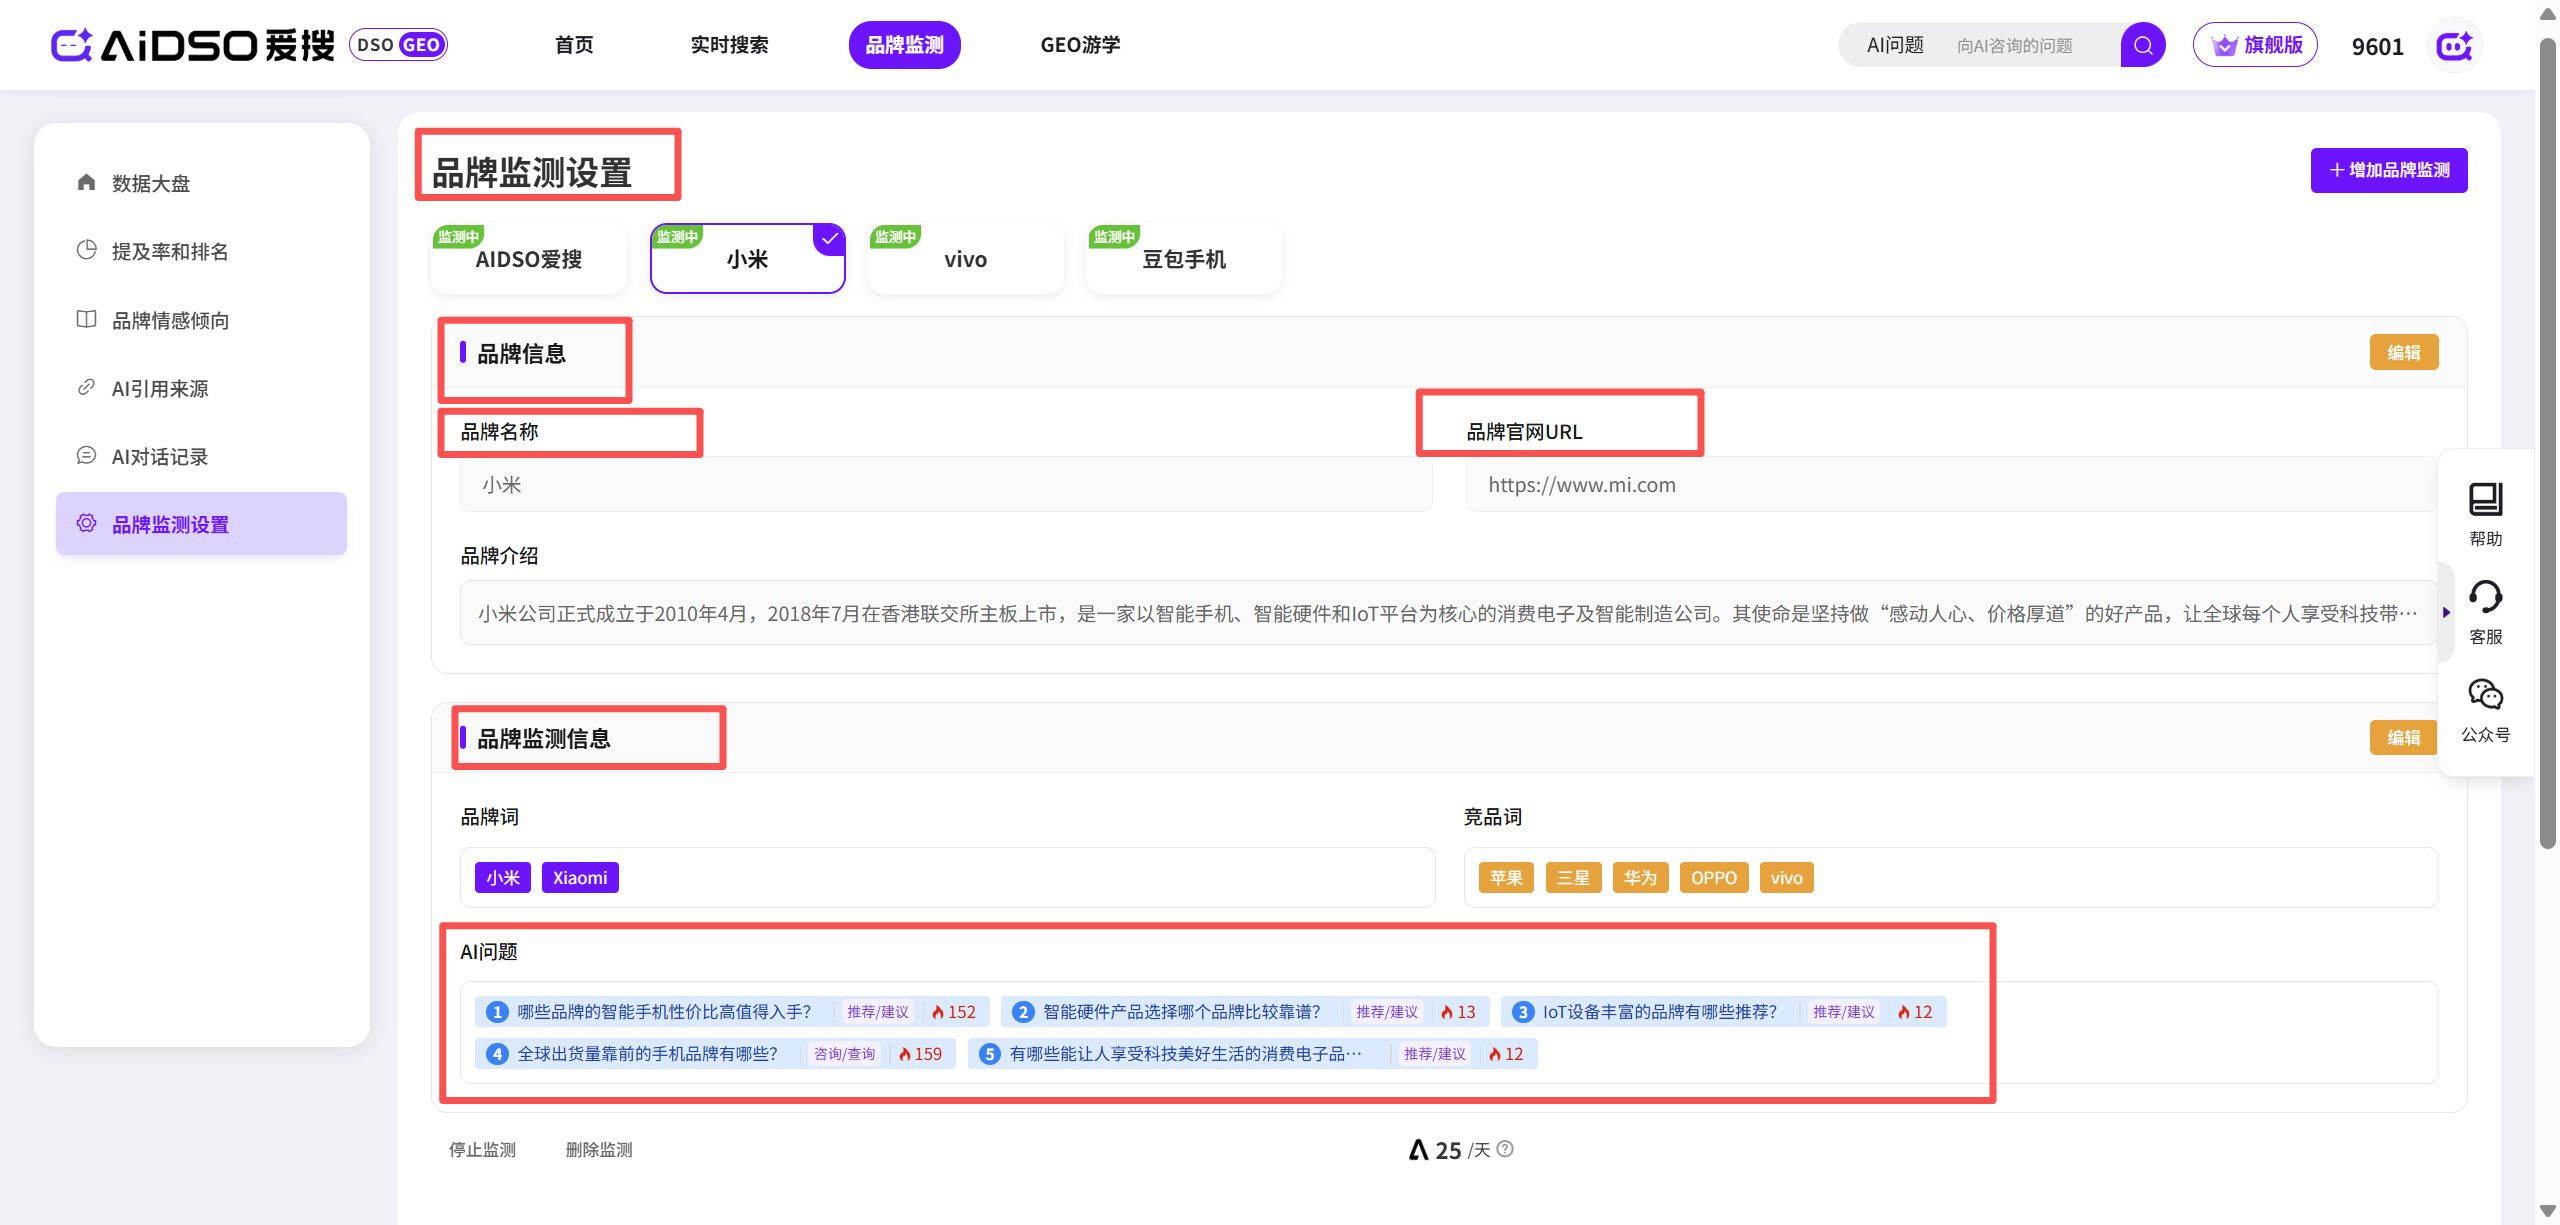The height and width of the screenshot is (1225, 2560).
Task: Open 提及率和排名 in the sidebar
Action: [170, 251]
